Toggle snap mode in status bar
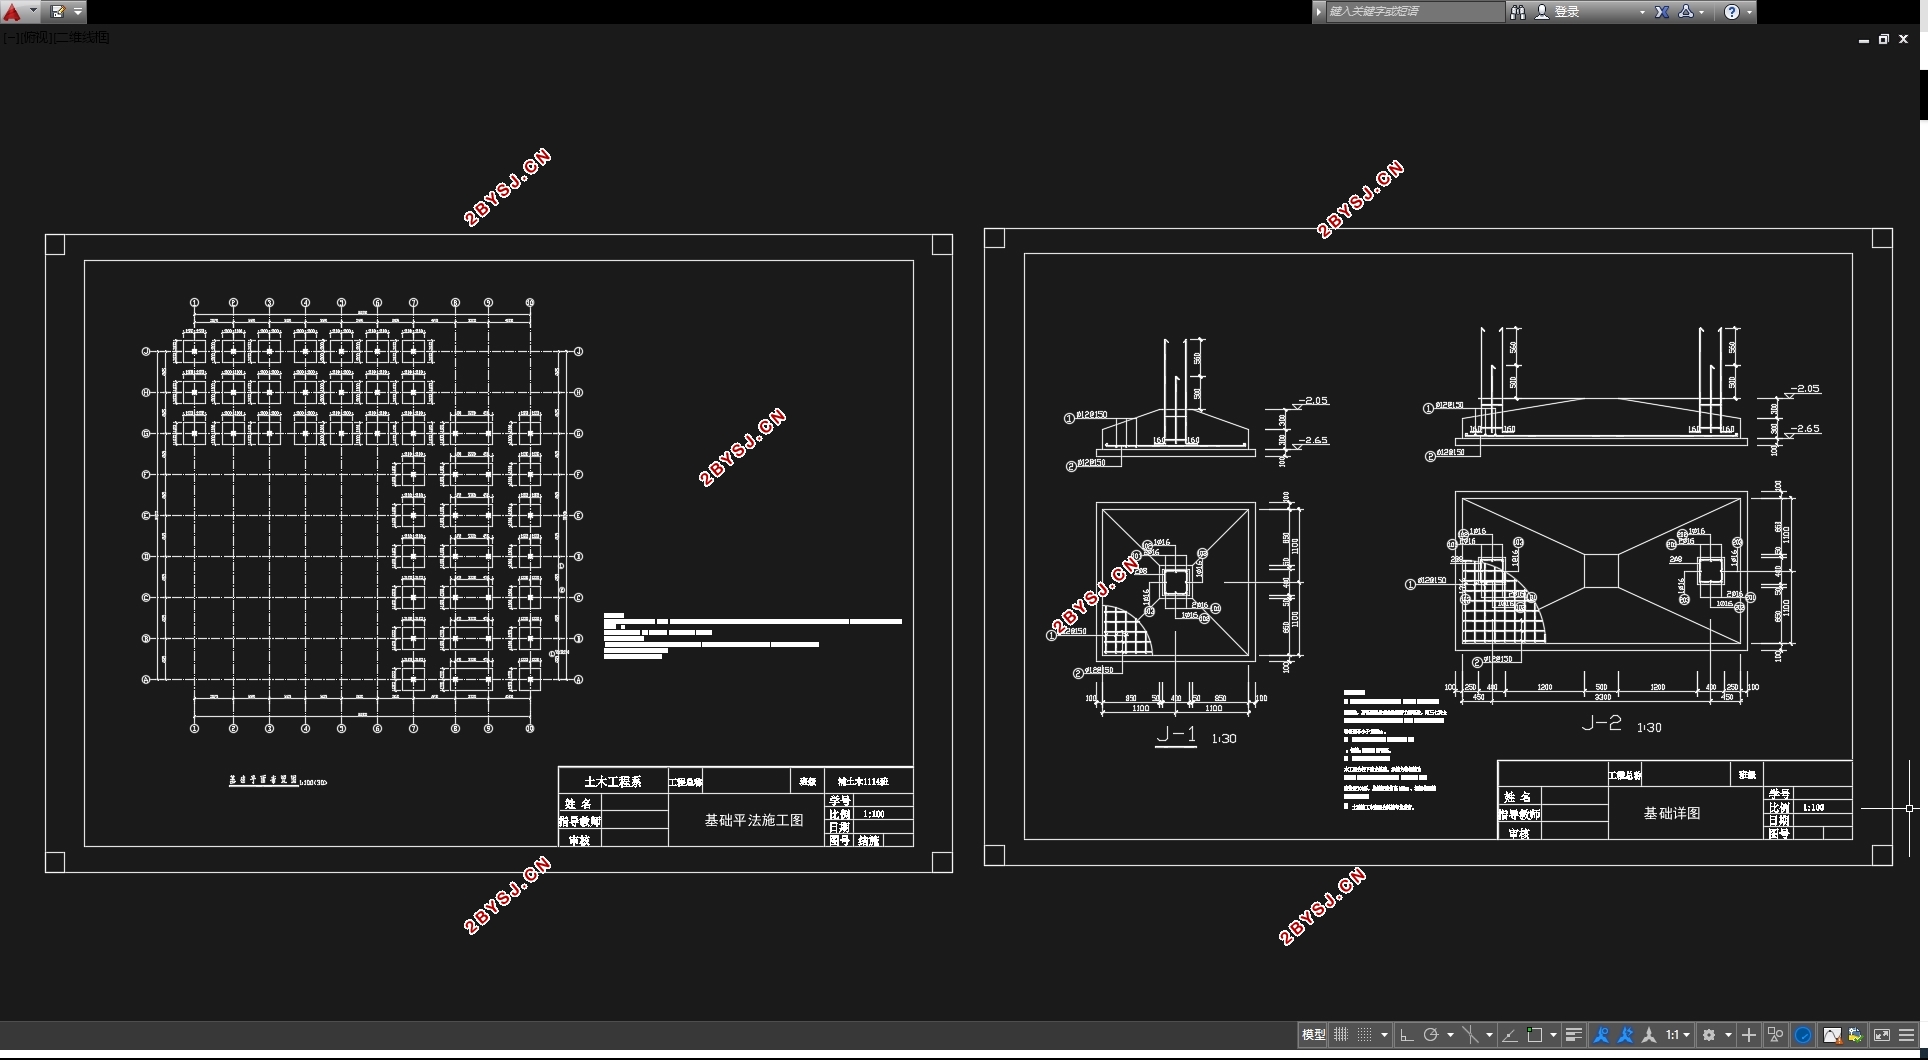The width and height of the screenshot is (1928, 1060). tap(1364, 1035)
